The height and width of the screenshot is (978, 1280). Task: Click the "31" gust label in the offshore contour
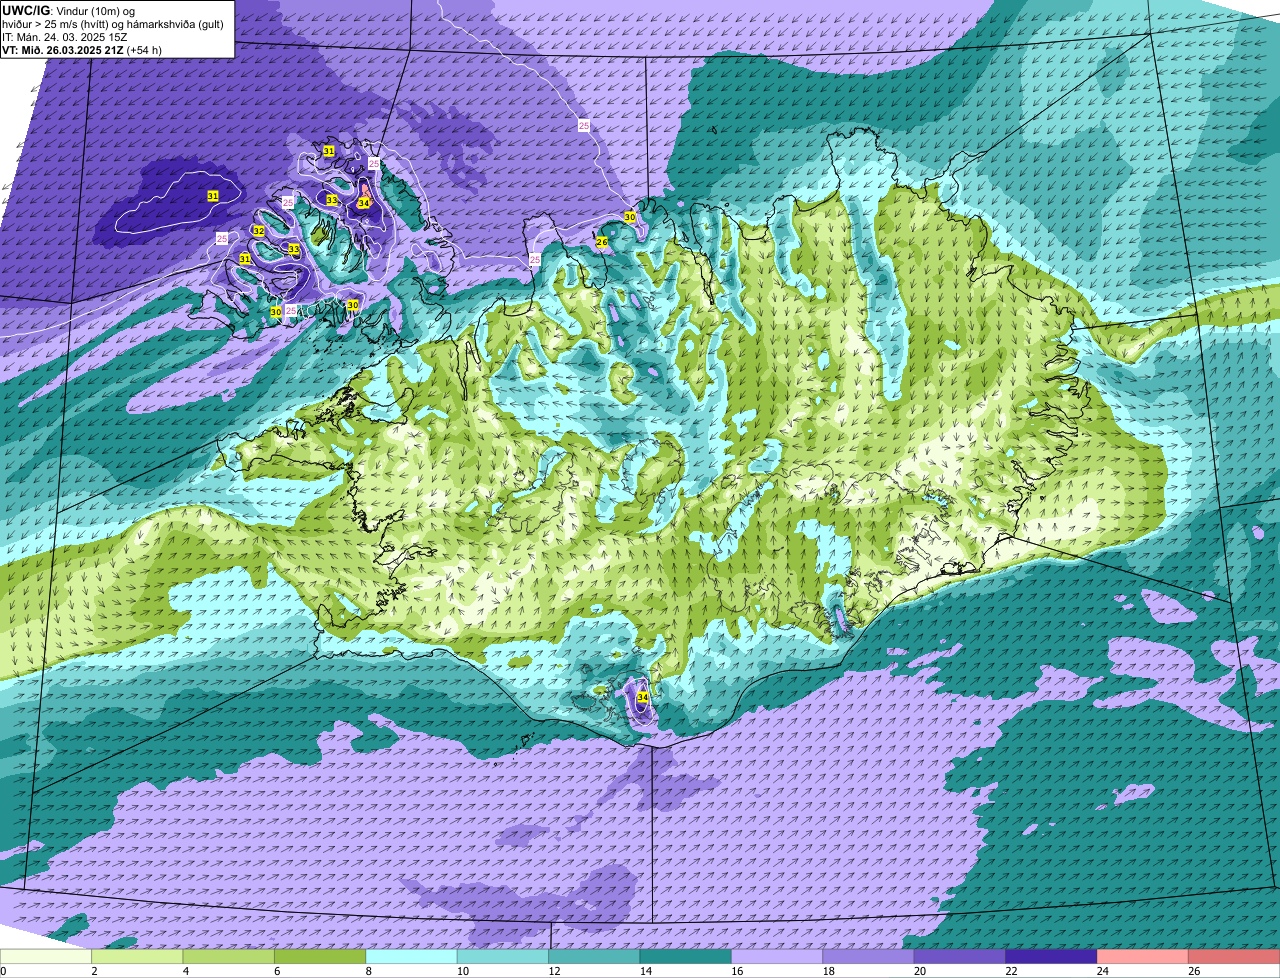click(x=213, y=196)
